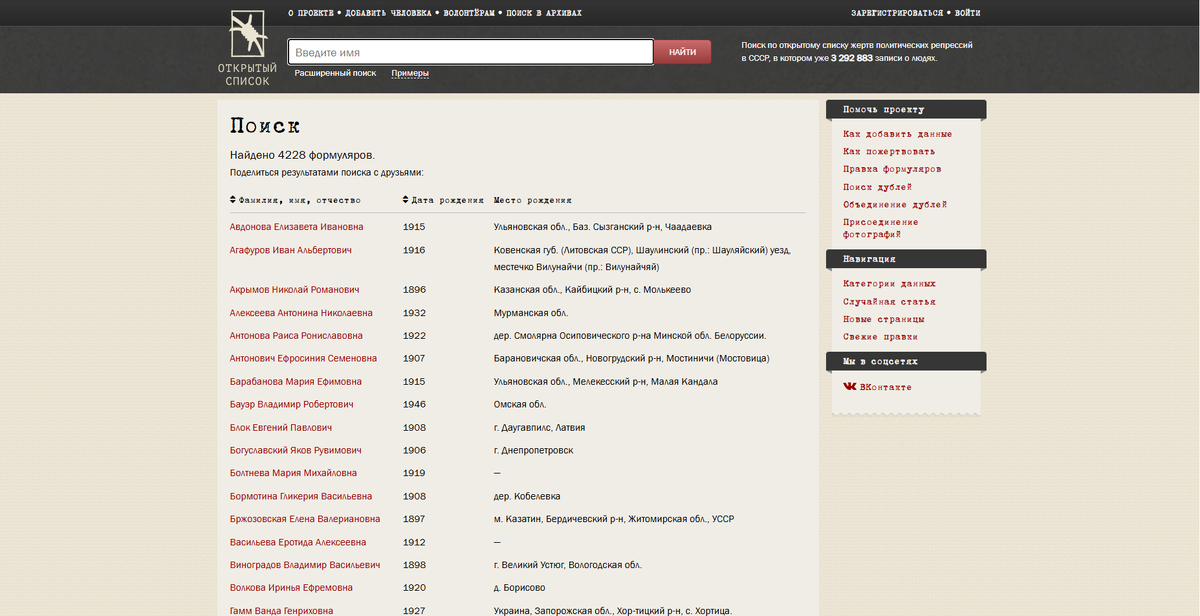This screenshot has height=616, width=1200.
Task: Open the Присоединение фотографий link
Action: tap(880, 228)
